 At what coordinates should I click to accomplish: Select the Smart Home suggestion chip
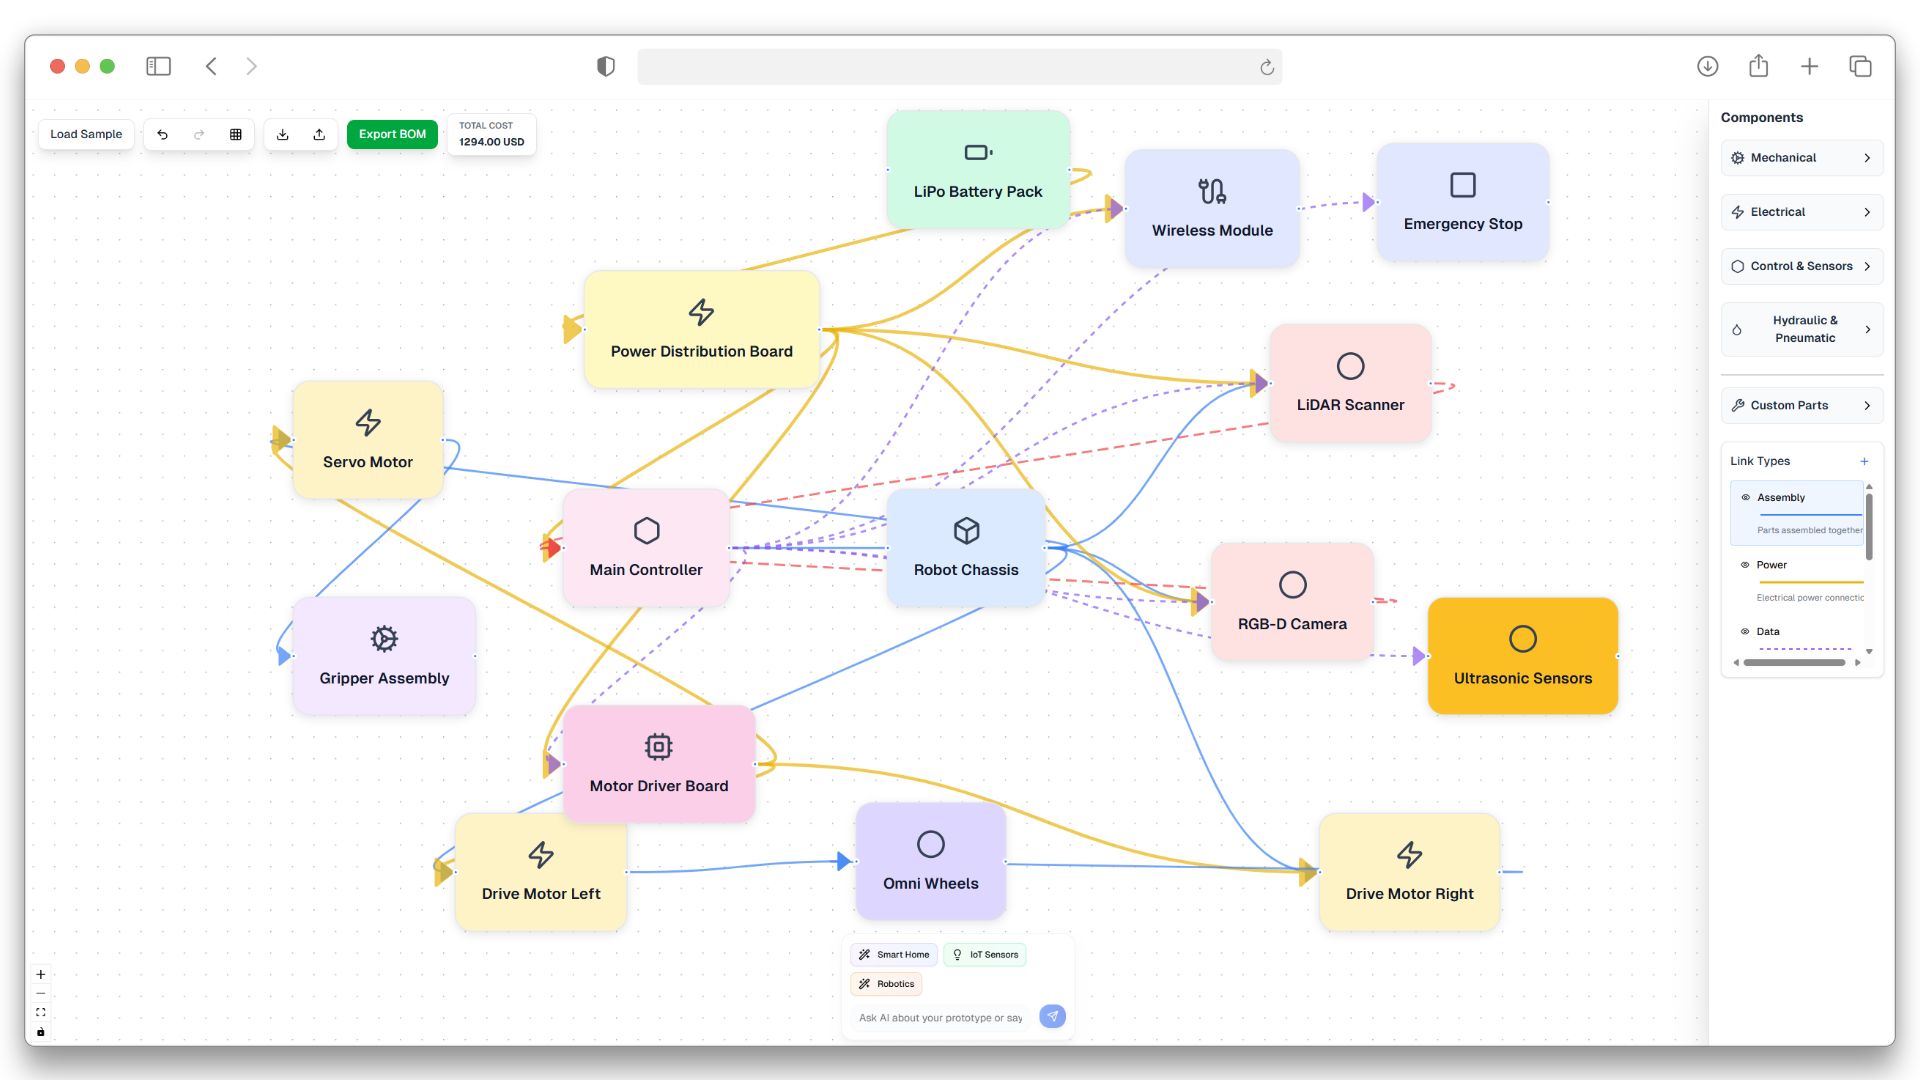click(894, 955)
